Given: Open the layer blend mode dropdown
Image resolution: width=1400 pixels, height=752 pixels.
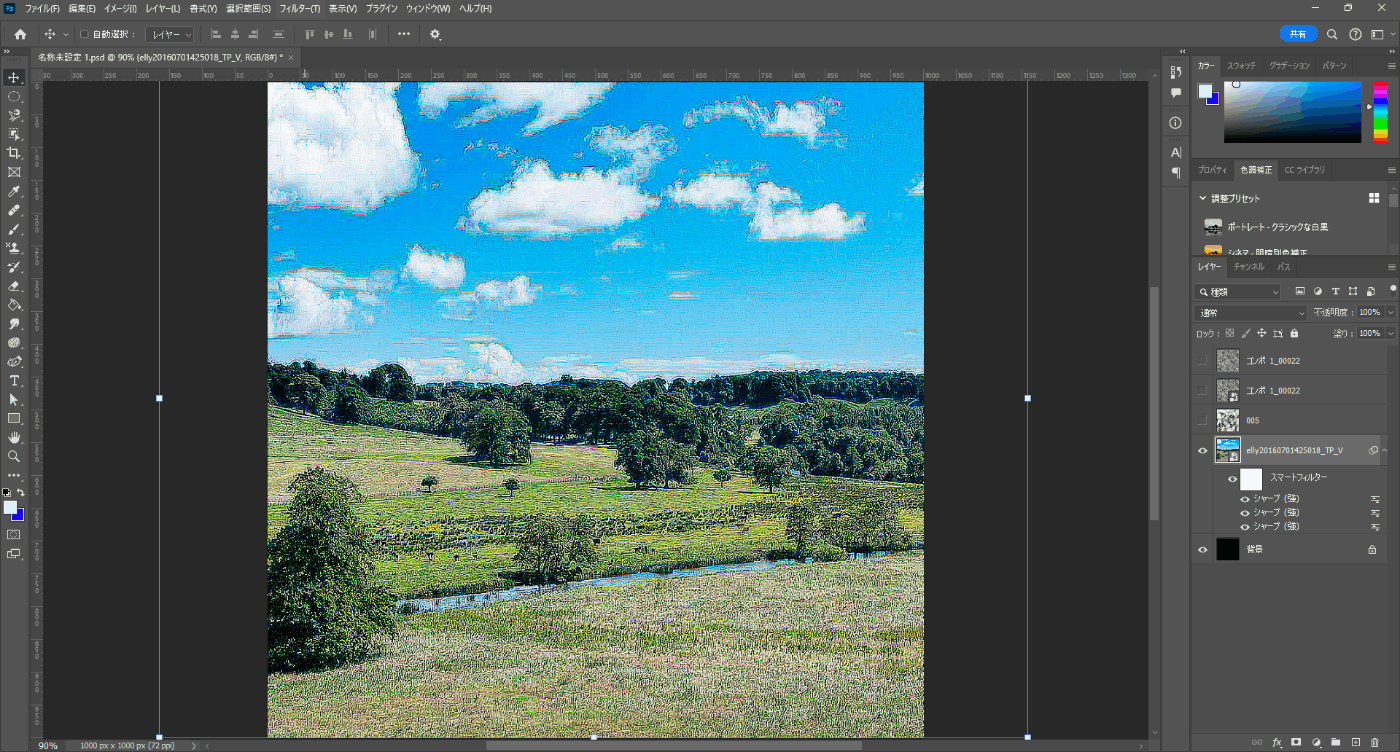Looking at the screenshot, I should 1251,312.
